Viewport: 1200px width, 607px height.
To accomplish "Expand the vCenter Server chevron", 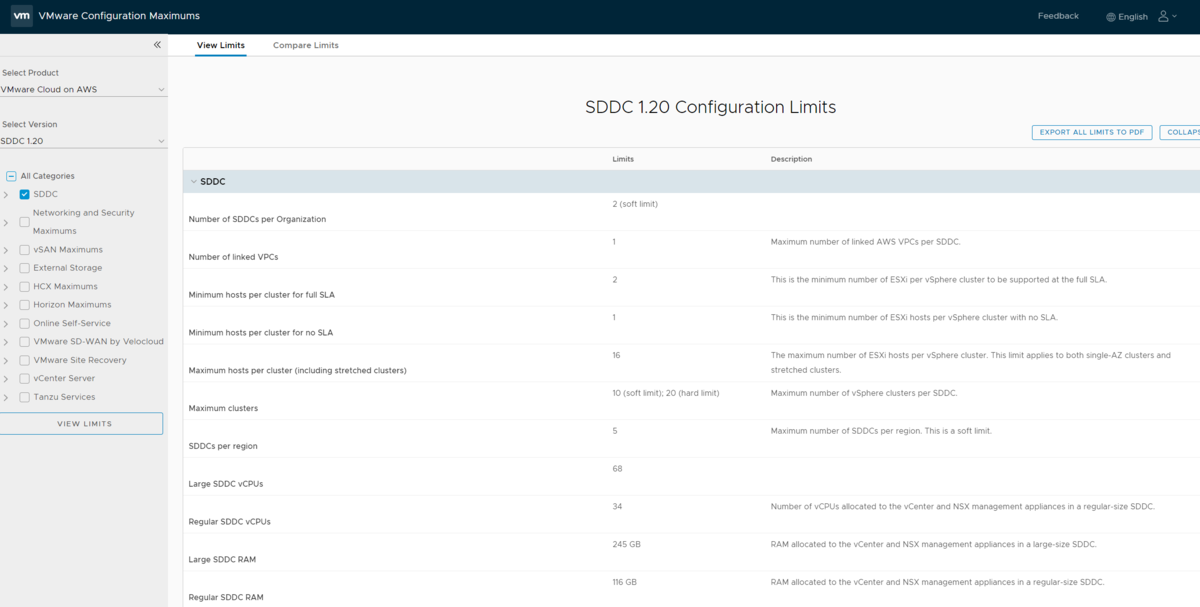I will pos(6,379).
